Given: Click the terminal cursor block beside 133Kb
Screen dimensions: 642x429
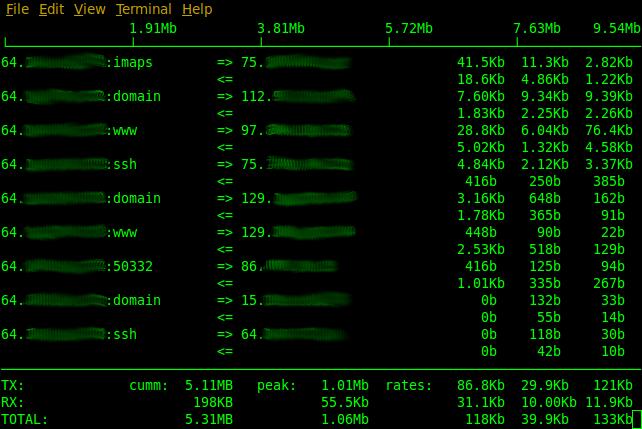Looking at the screenshot, I should tap(637, 419).
